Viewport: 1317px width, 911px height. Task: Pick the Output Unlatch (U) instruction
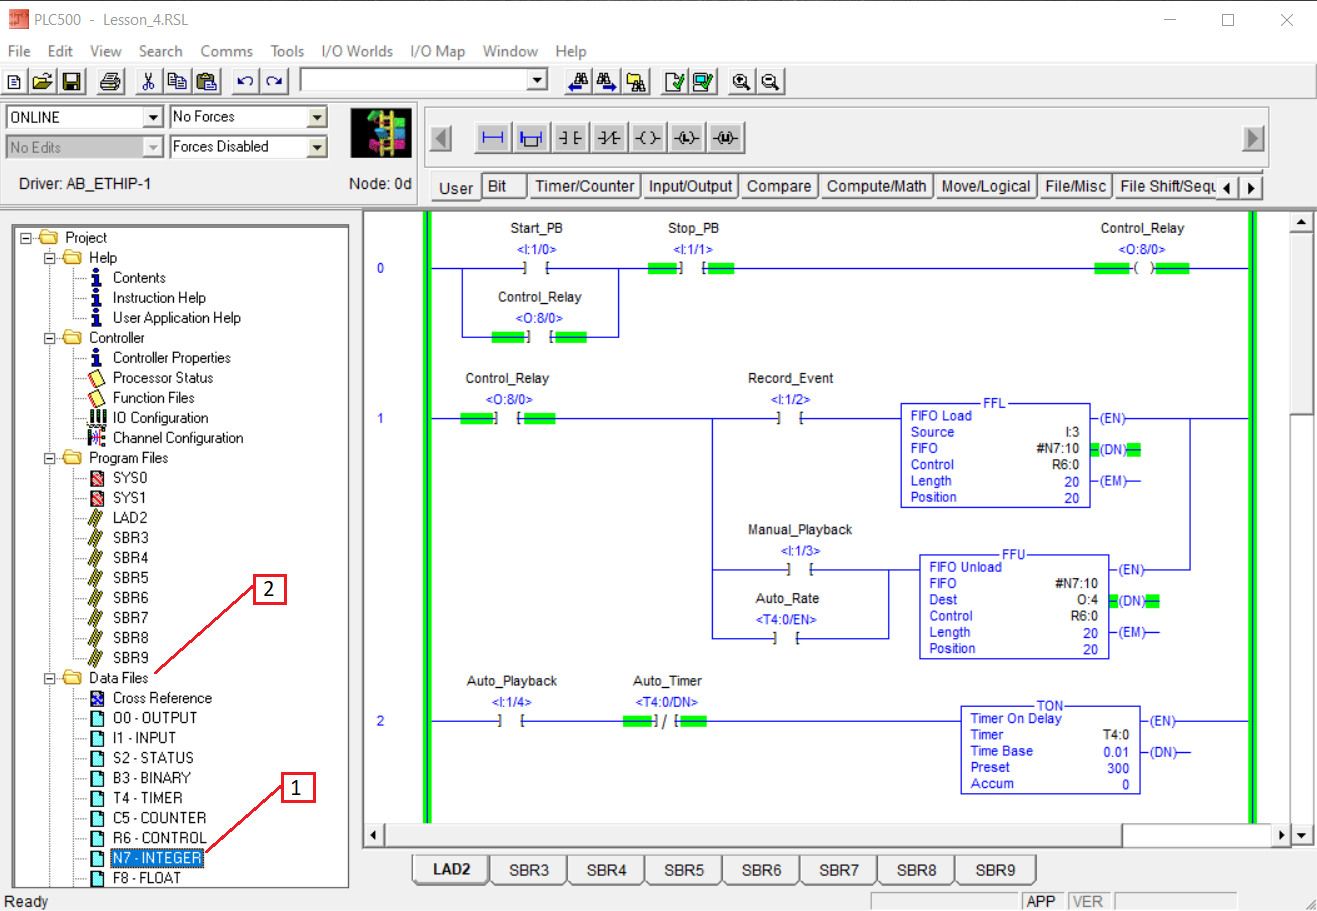tap(726, 138)
